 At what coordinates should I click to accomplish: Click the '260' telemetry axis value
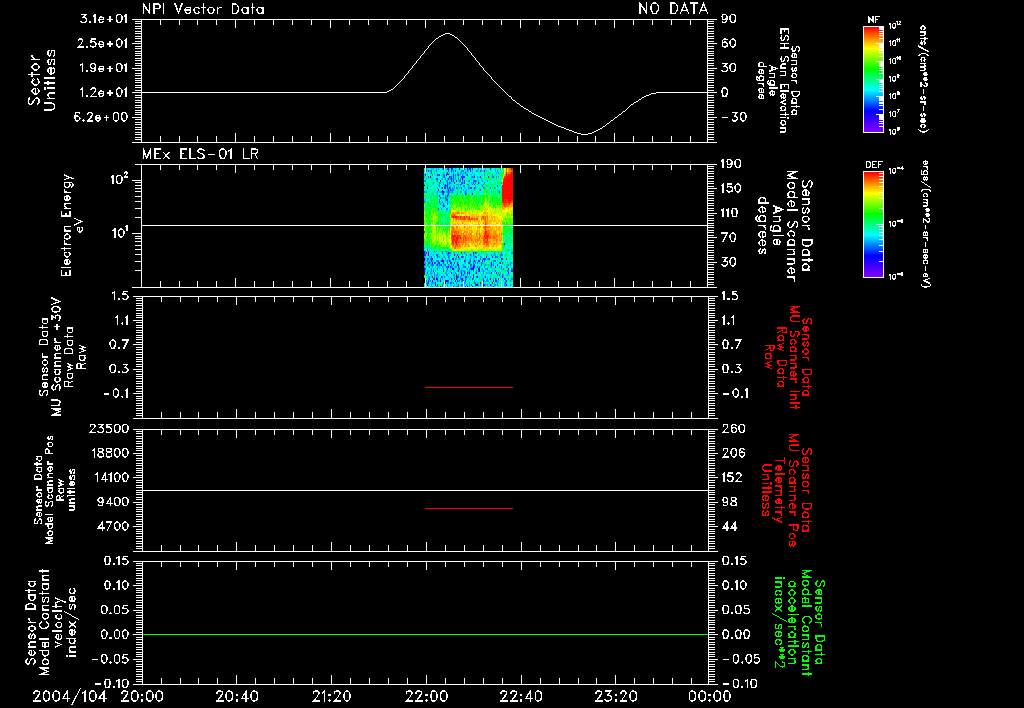pos(733,429)
